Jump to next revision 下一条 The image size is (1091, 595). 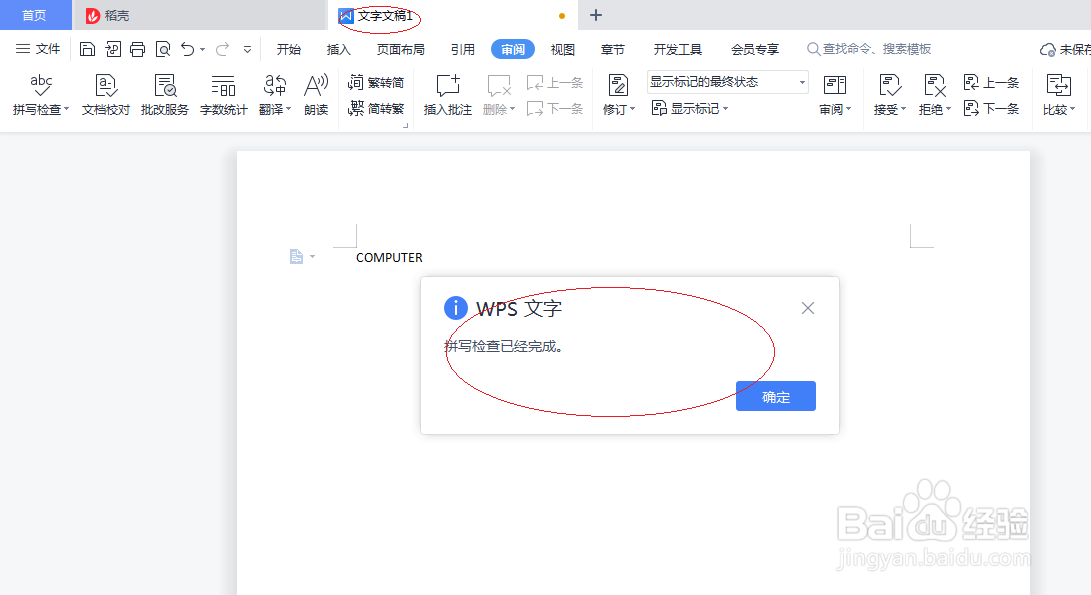click(x=992, y=109)
